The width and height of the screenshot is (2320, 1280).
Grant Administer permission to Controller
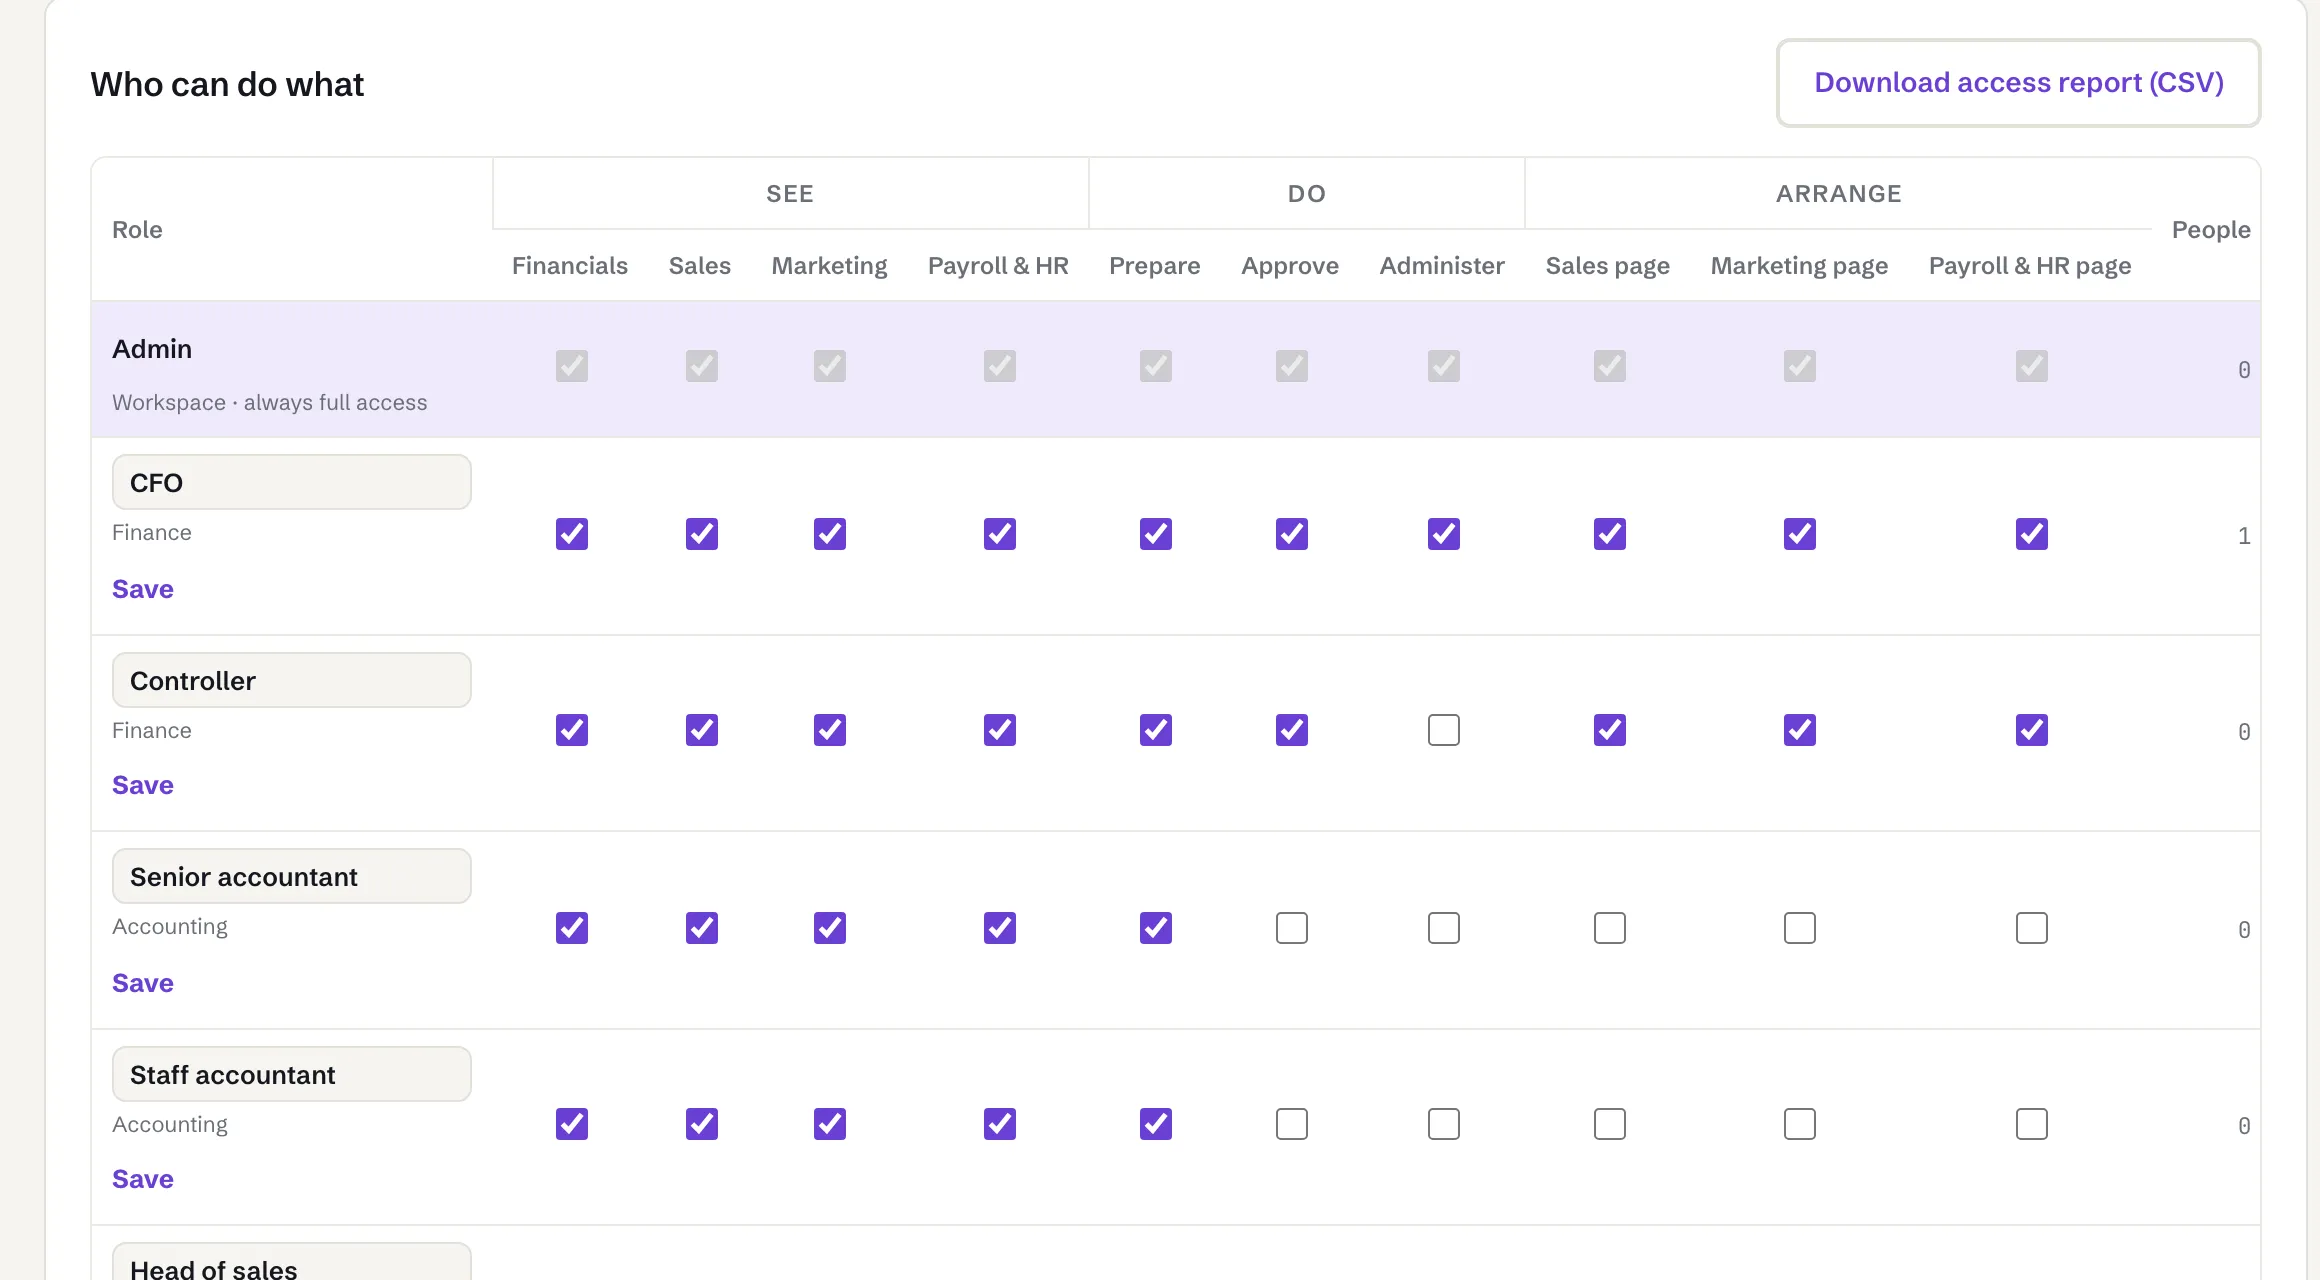(1444, 730)
